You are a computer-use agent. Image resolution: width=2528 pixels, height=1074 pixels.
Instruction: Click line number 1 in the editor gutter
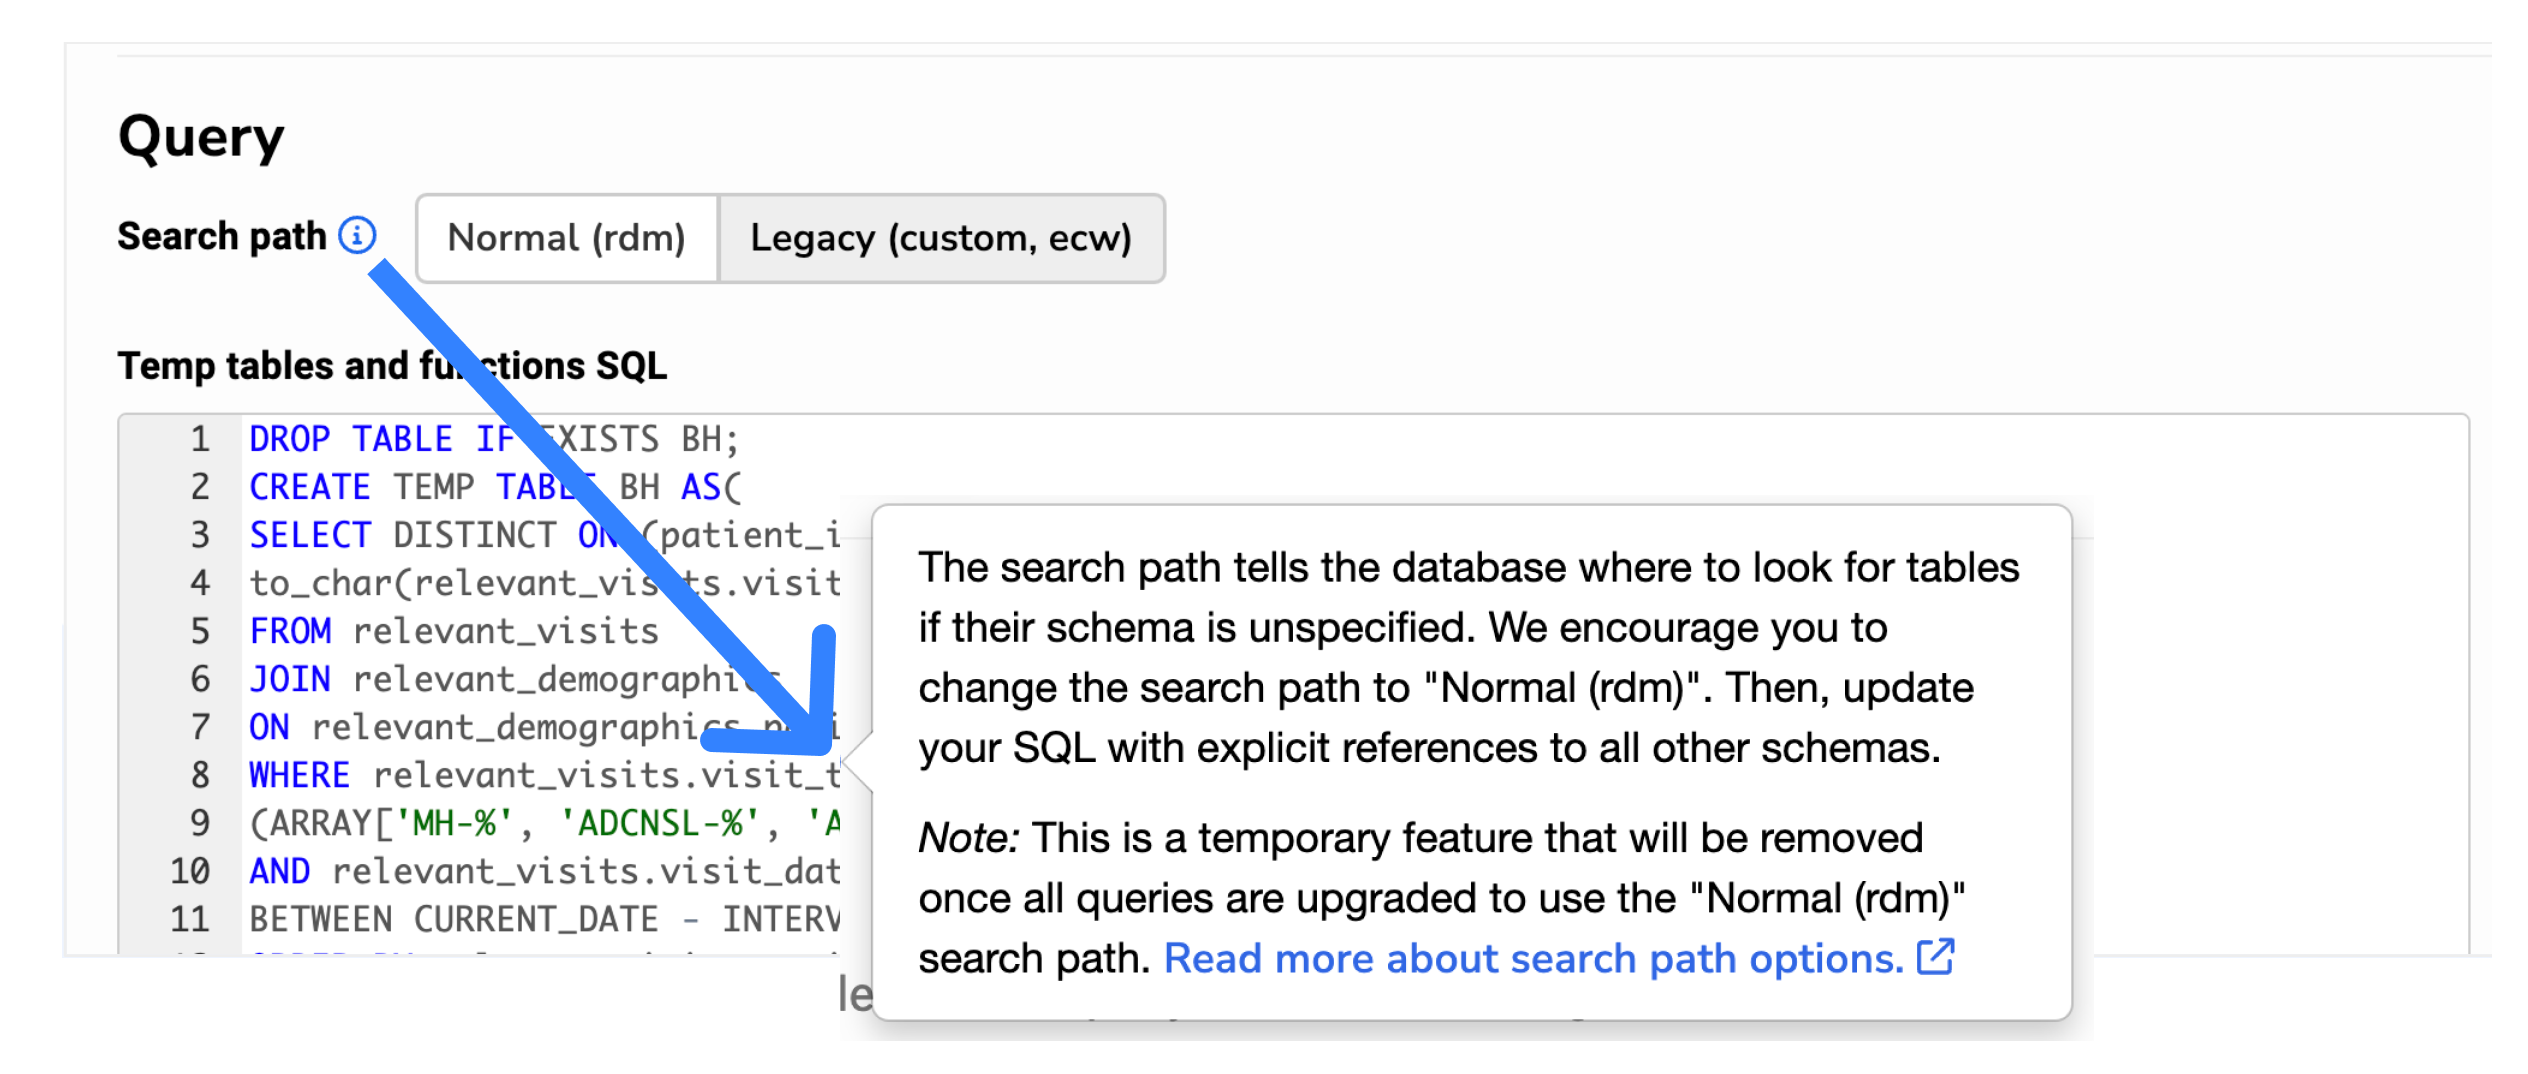[x=200, y=439]
